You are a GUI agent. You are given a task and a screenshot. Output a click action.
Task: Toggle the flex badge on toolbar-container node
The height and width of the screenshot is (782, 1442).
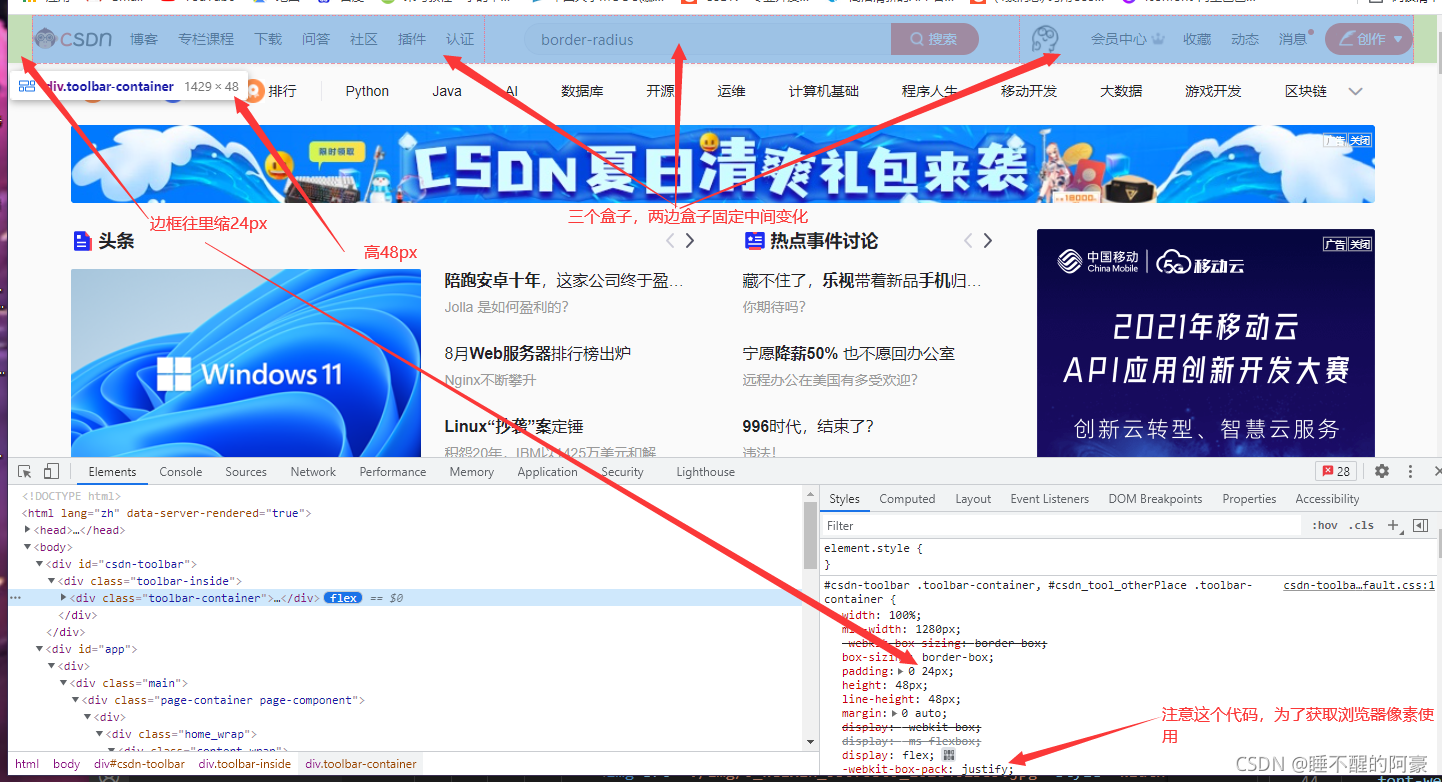[x=344, y=598]
